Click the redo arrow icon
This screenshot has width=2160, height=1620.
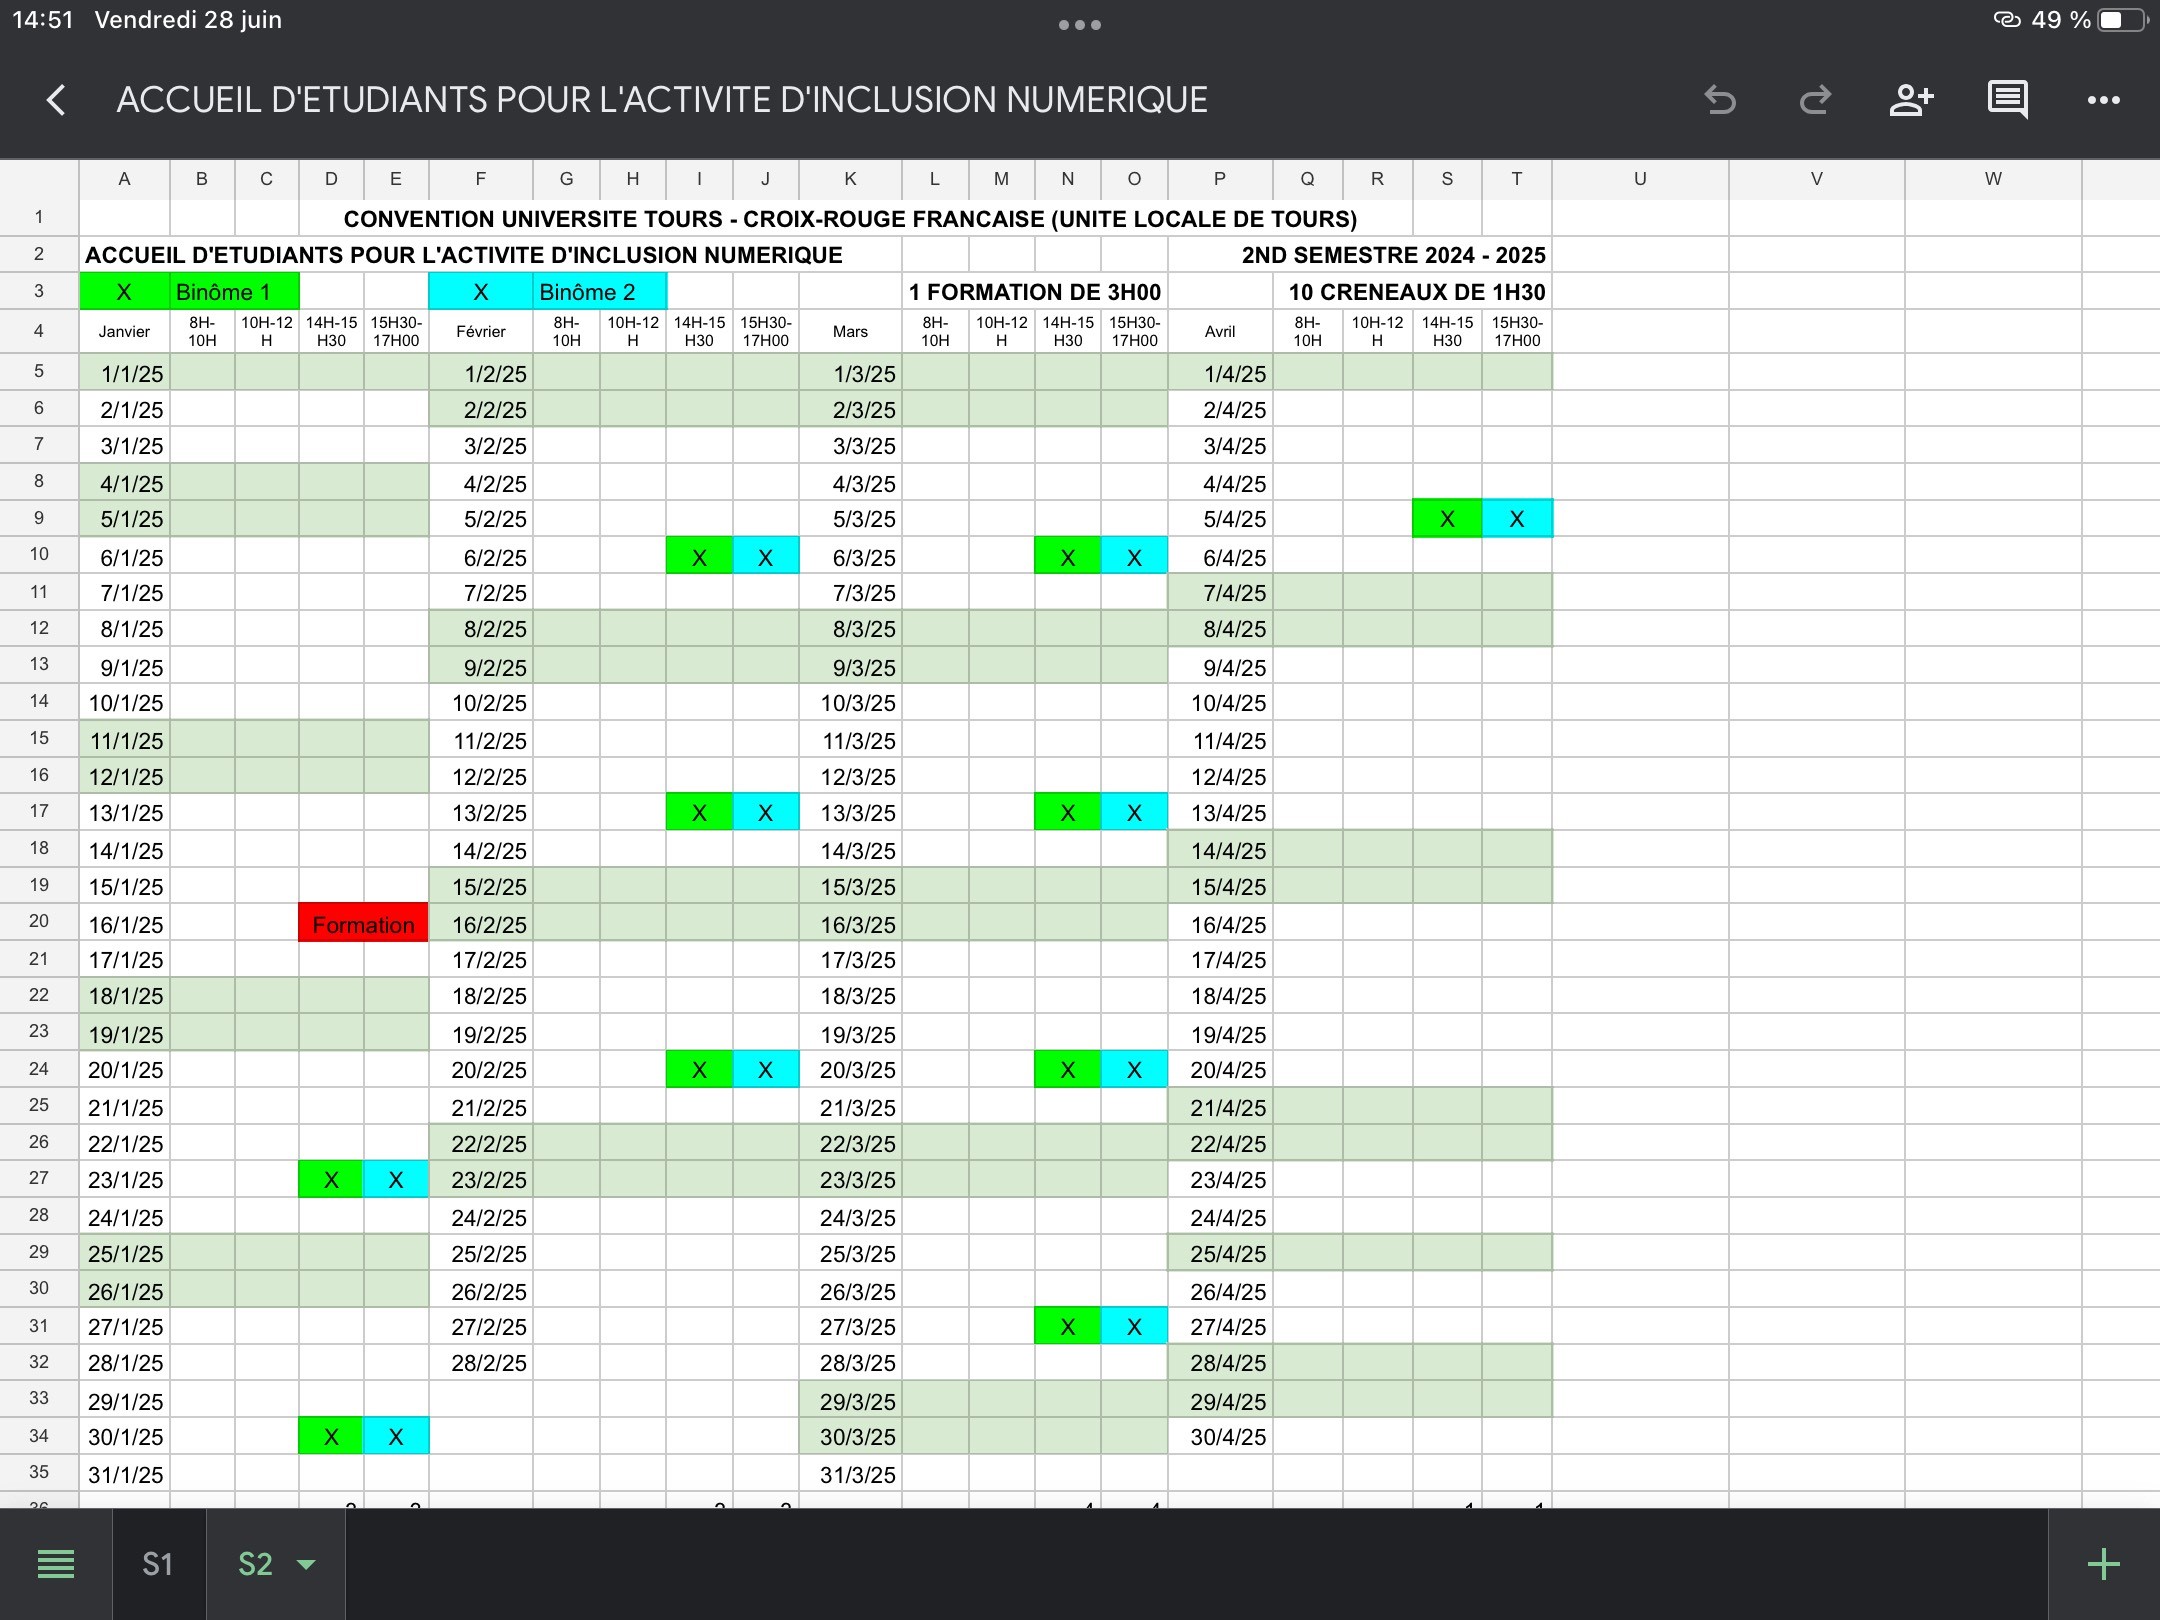coord(1815,100)
